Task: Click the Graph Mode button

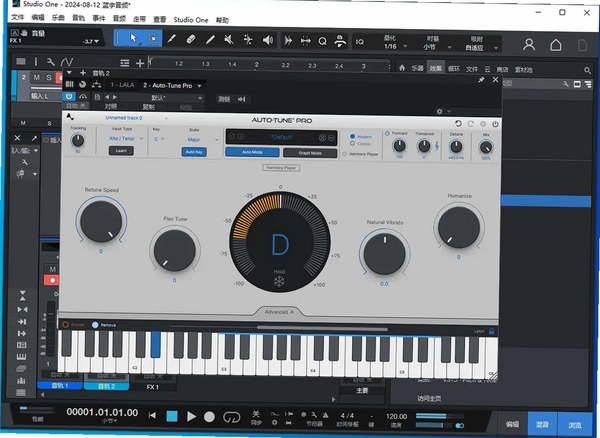Action: (310, 153)
